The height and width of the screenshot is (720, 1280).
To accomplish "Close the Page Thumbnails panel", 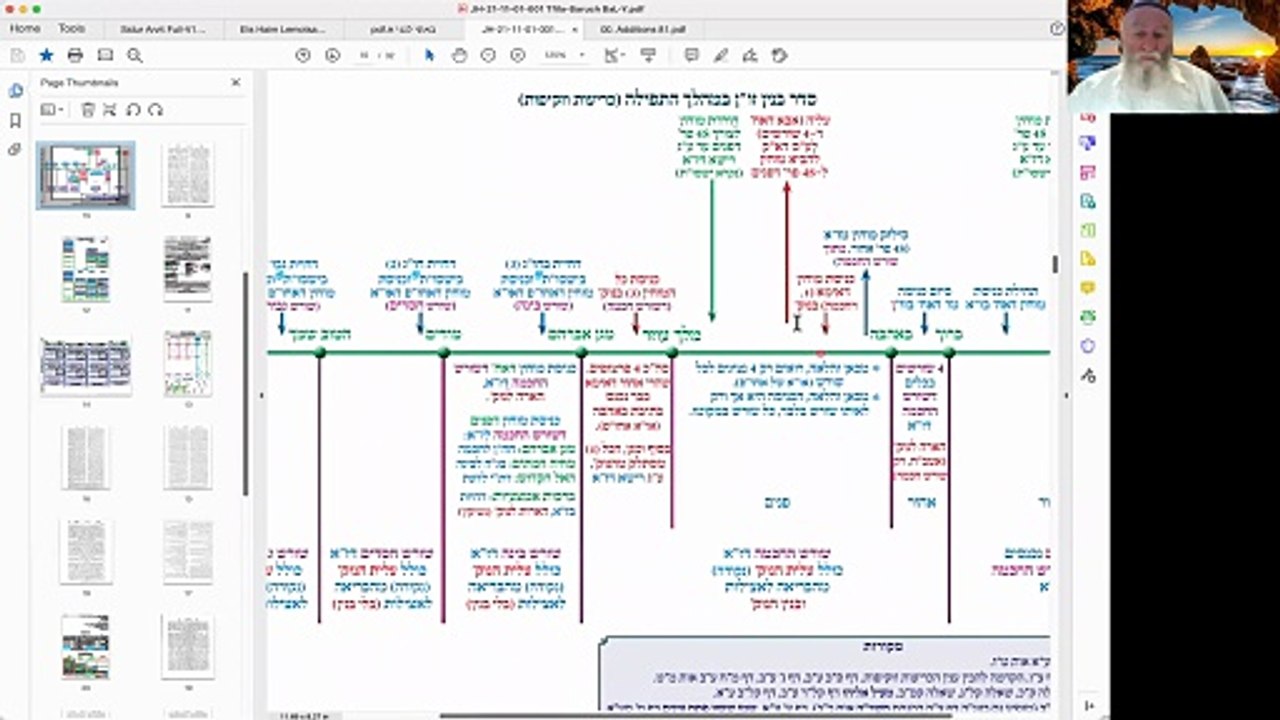I will 236,83.
